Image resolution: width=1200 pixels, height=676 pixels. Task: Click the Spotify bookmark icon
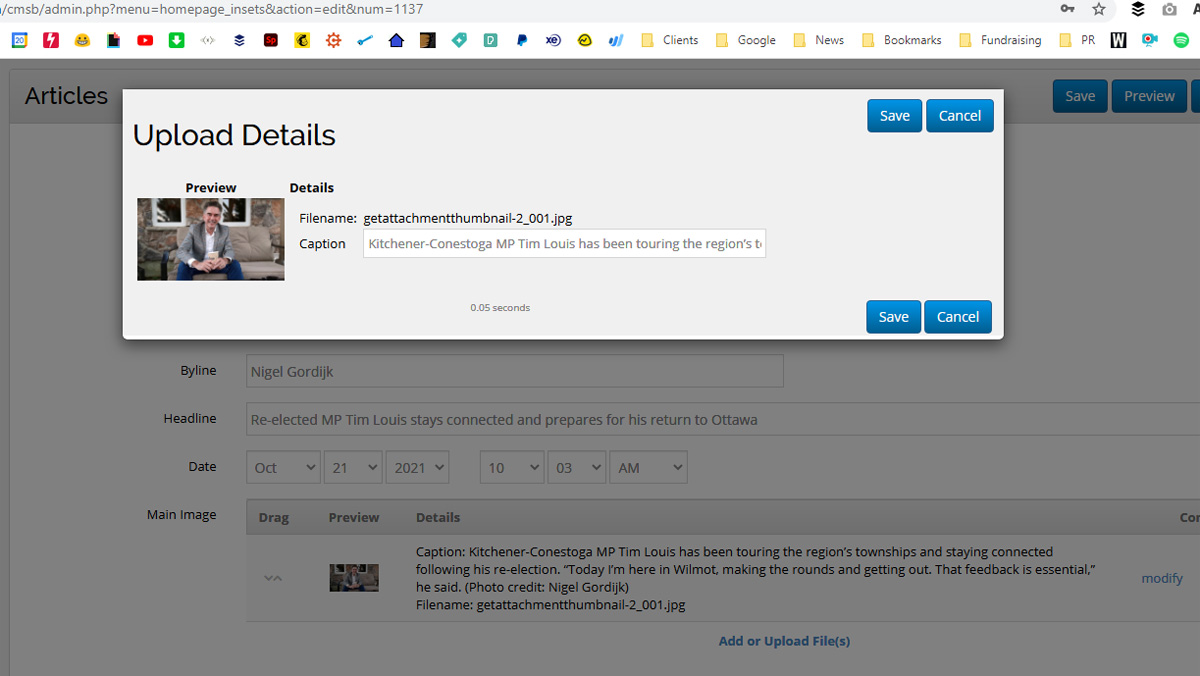pyautogui.click(x=1180, y=40)
